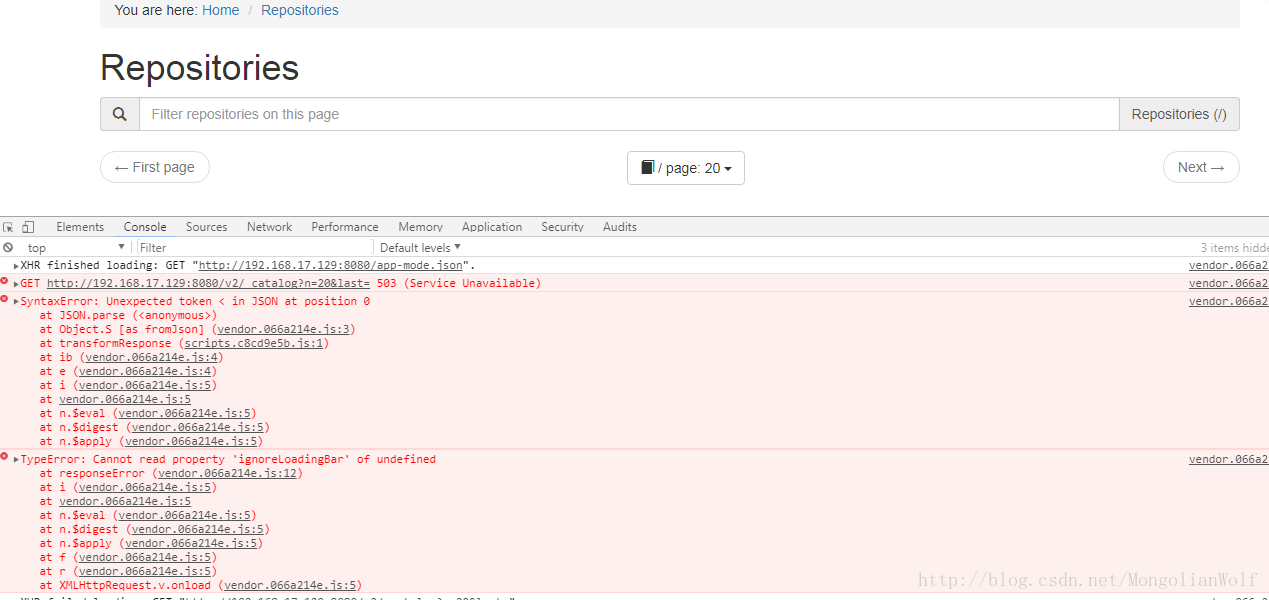Click the Repositories breadcrumb link
The width and height of the screenshot is (1269, 600).
click(x=300, y=10)
